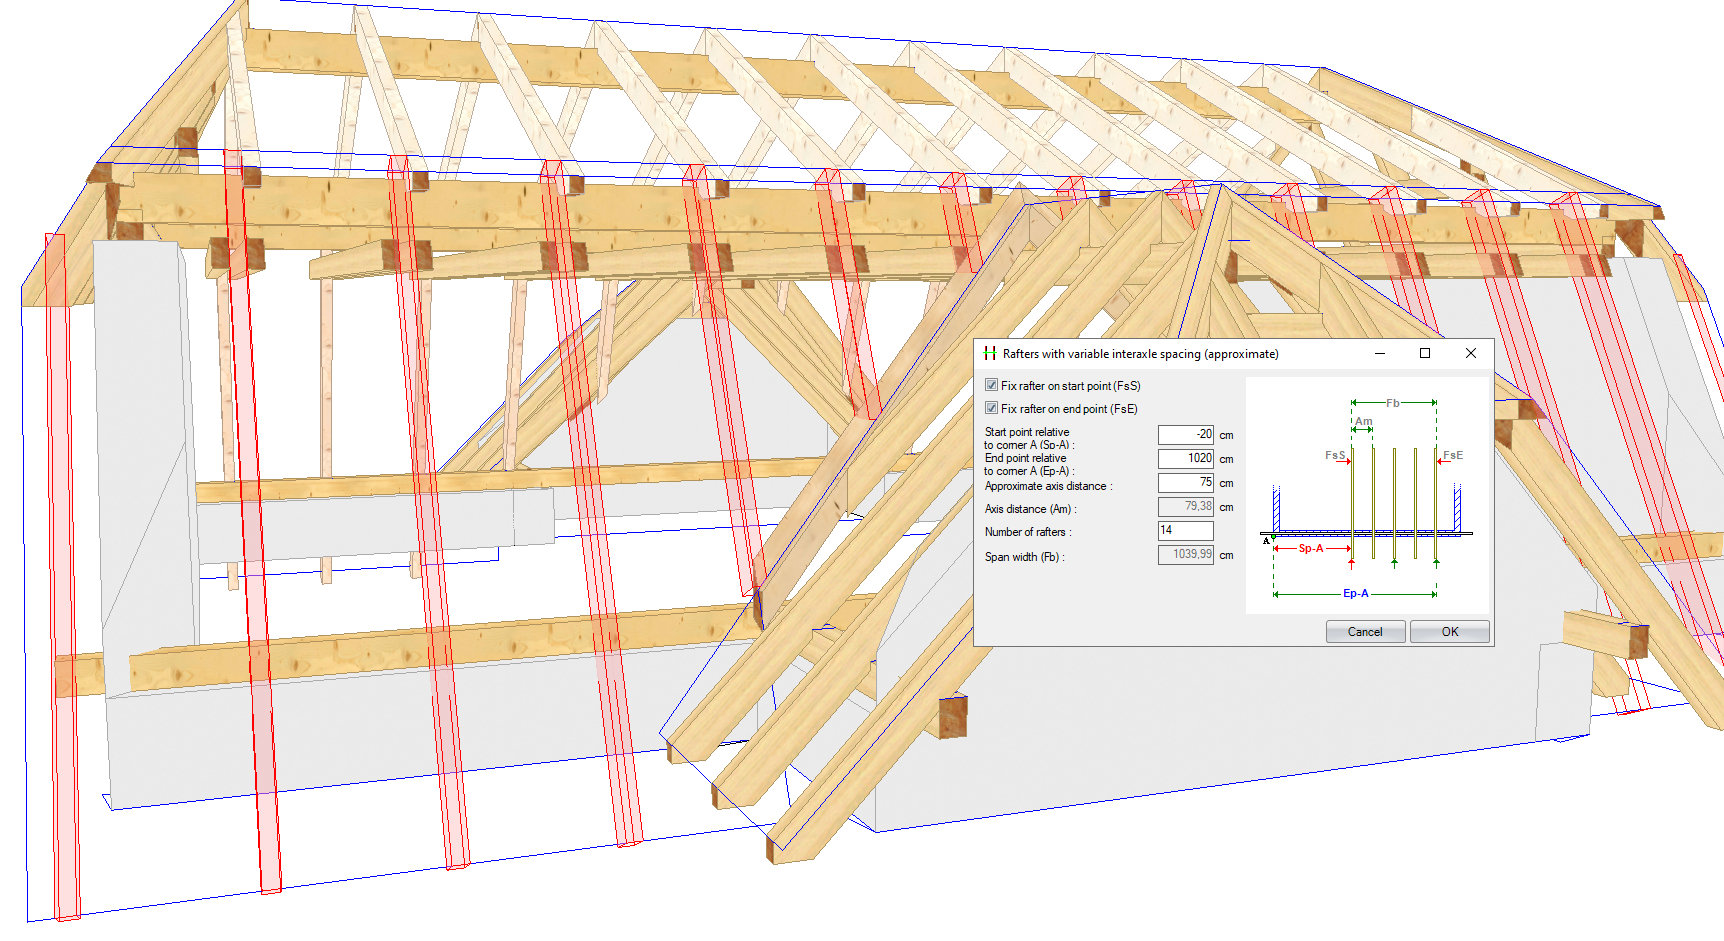The height and width of the screenshot is (941, 1724).
Task: Click the Start point (Sp-A) input field
Action: pyautogui.click(x=1185, y=435)
